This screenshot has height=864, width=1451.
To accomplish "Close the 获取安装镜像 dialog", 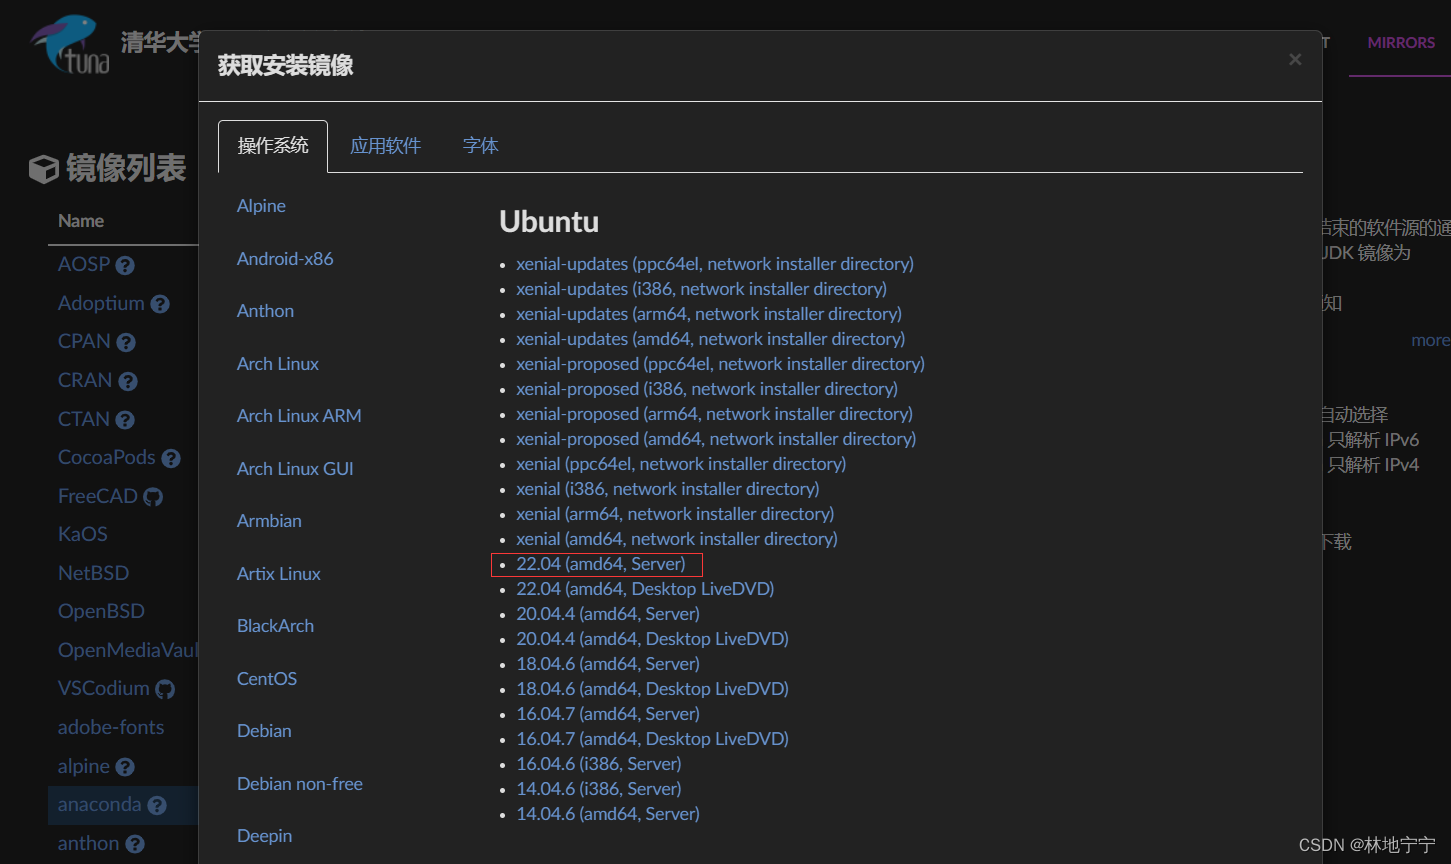I will [1294, 60].
